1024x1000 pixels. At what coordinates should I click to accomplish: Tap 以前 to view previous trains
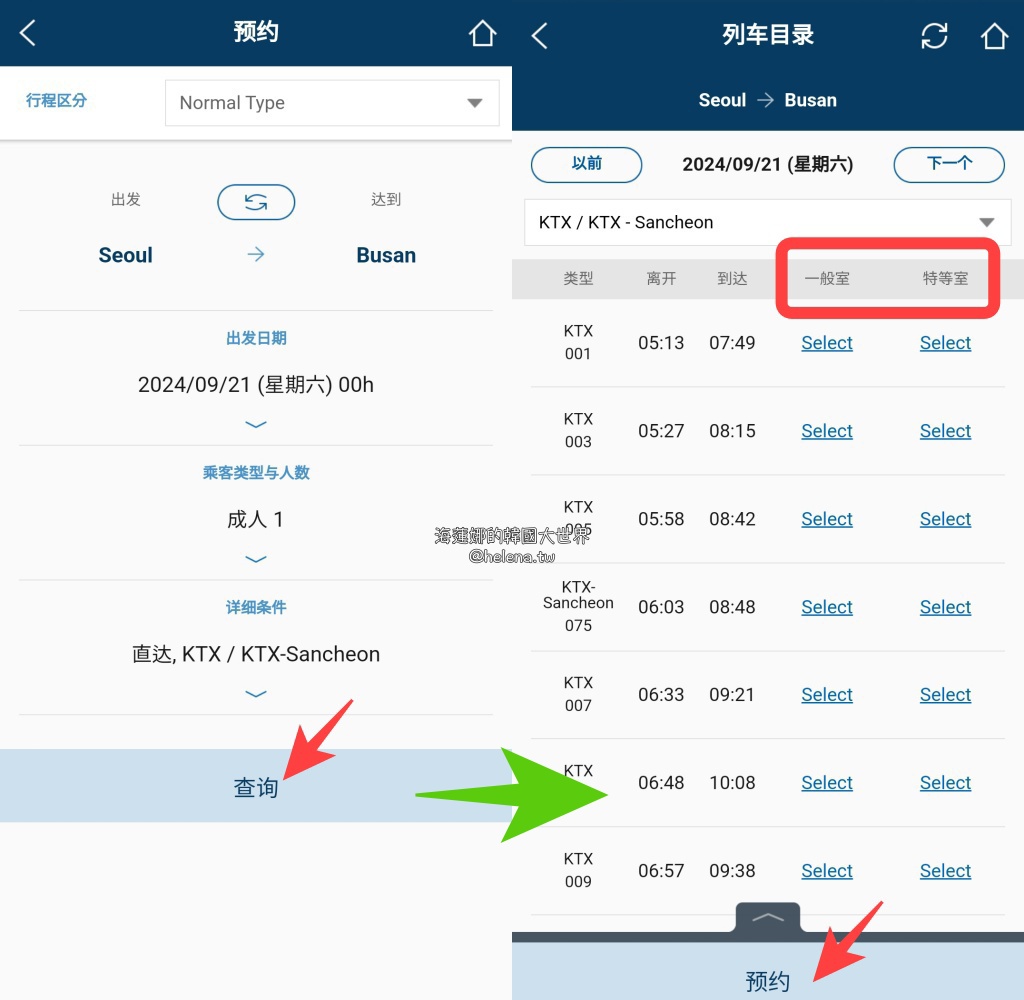[x=586, y=164]
